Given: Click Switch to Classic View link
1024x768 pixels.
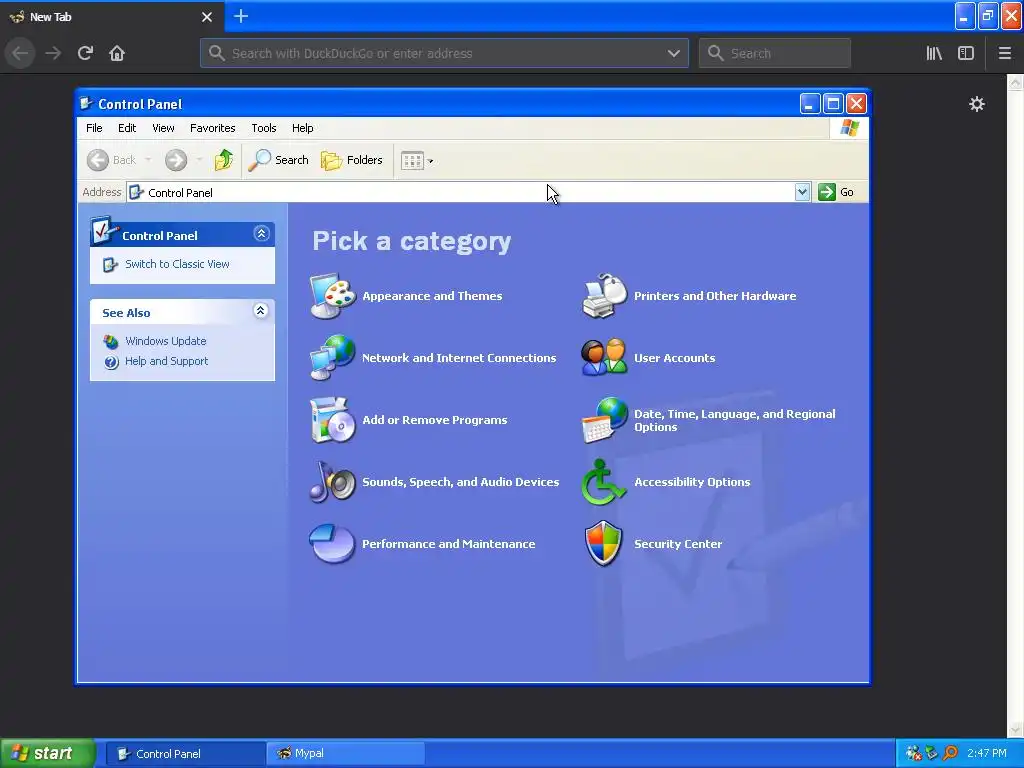Looking at the screenshot, I should click(177, 264).
